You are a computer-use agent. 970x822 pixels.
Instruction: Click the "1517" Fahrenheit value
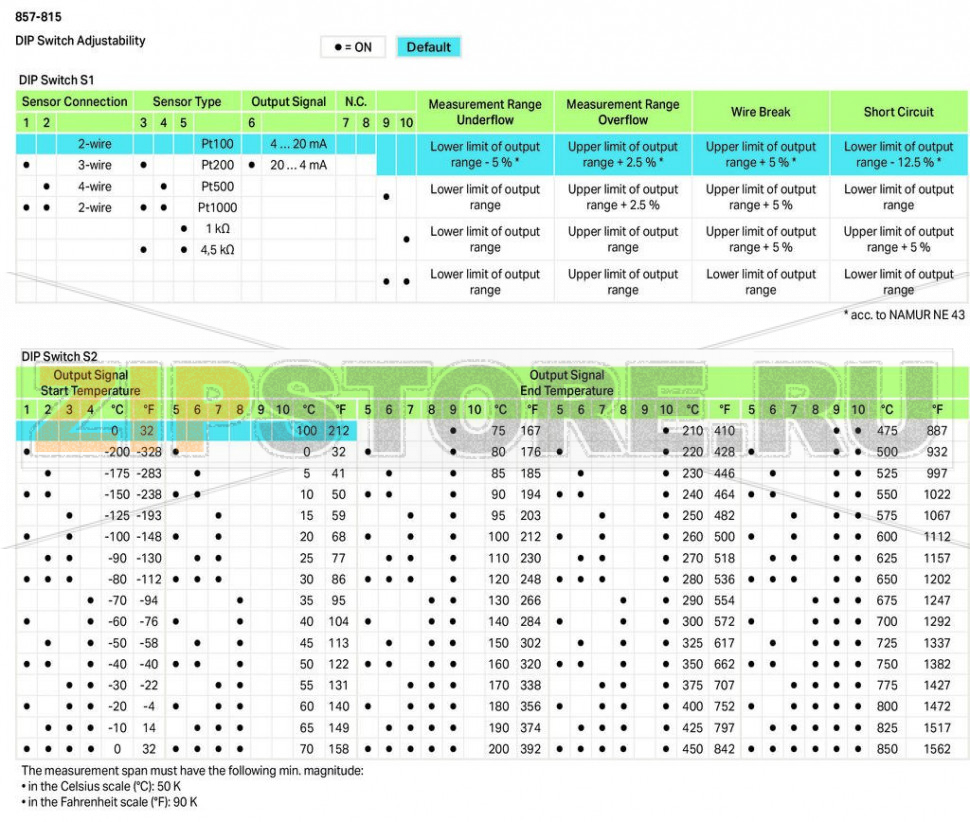click(937, 728)
